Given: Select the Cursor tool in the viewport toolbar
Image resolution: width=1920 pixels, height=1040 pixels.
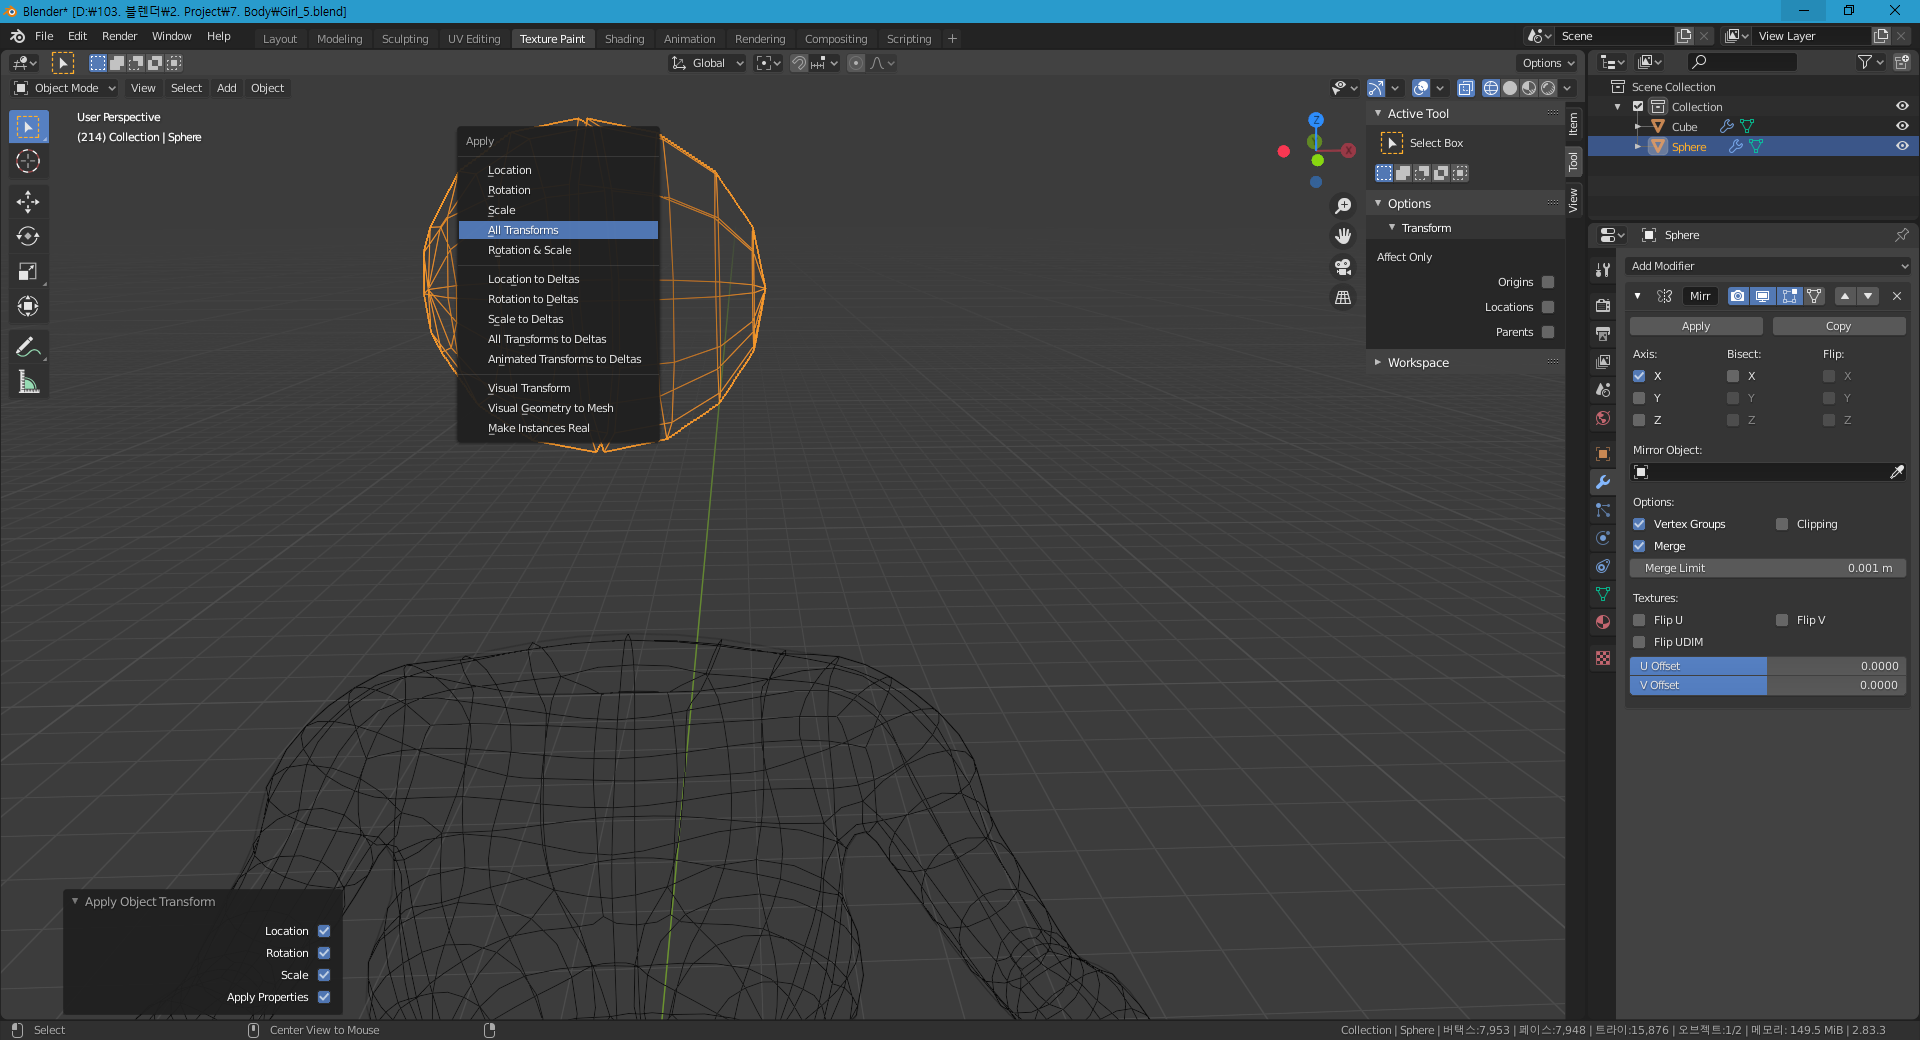Looking at the screenshot, I should [28, 161].
